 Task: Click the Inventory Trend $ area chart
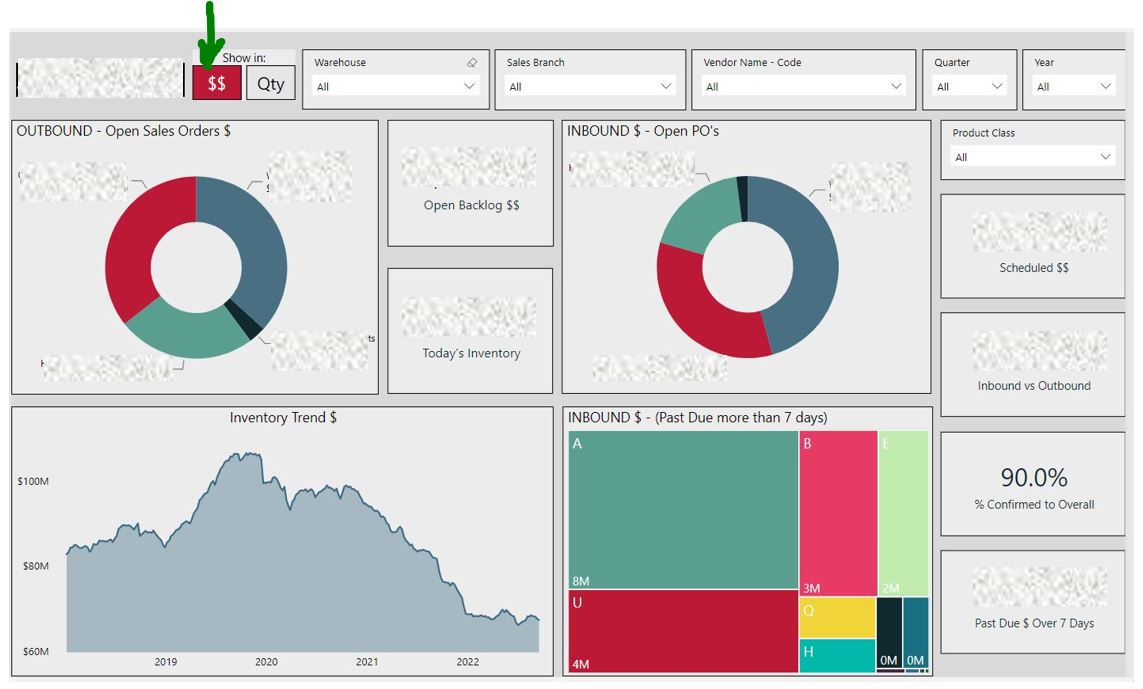(x=303, y=552)
